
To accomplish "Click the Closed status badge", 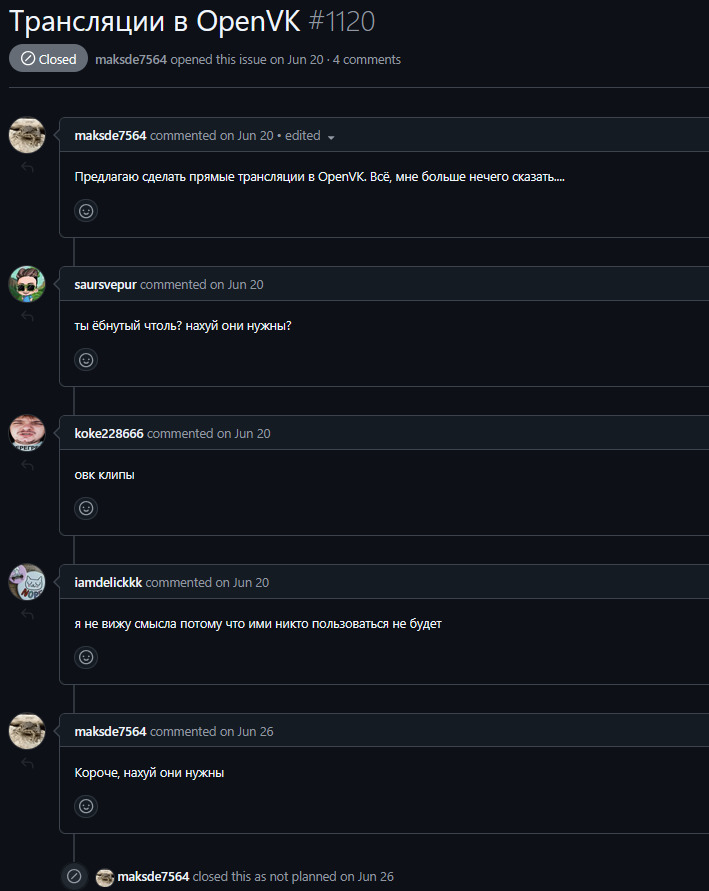I will click(x=48, y=59).
